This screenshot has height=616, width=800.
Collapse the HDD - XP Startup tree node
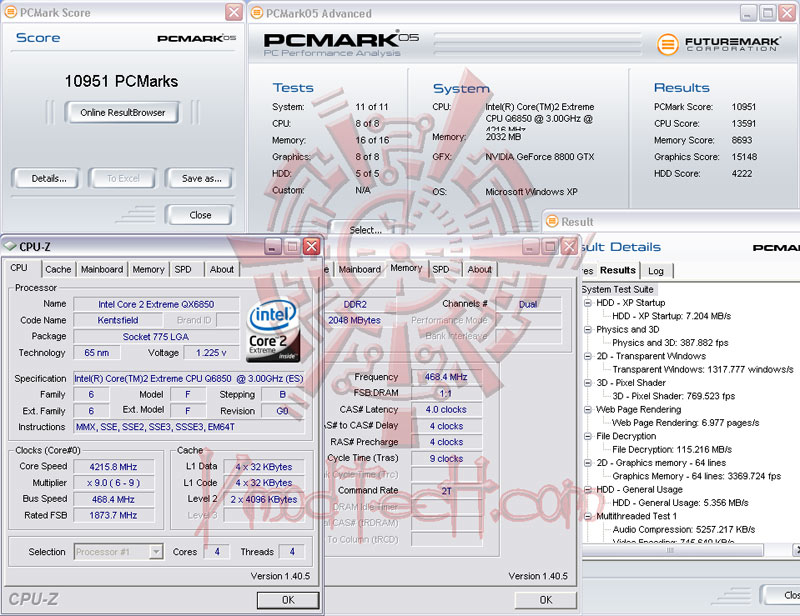[588, 303]
